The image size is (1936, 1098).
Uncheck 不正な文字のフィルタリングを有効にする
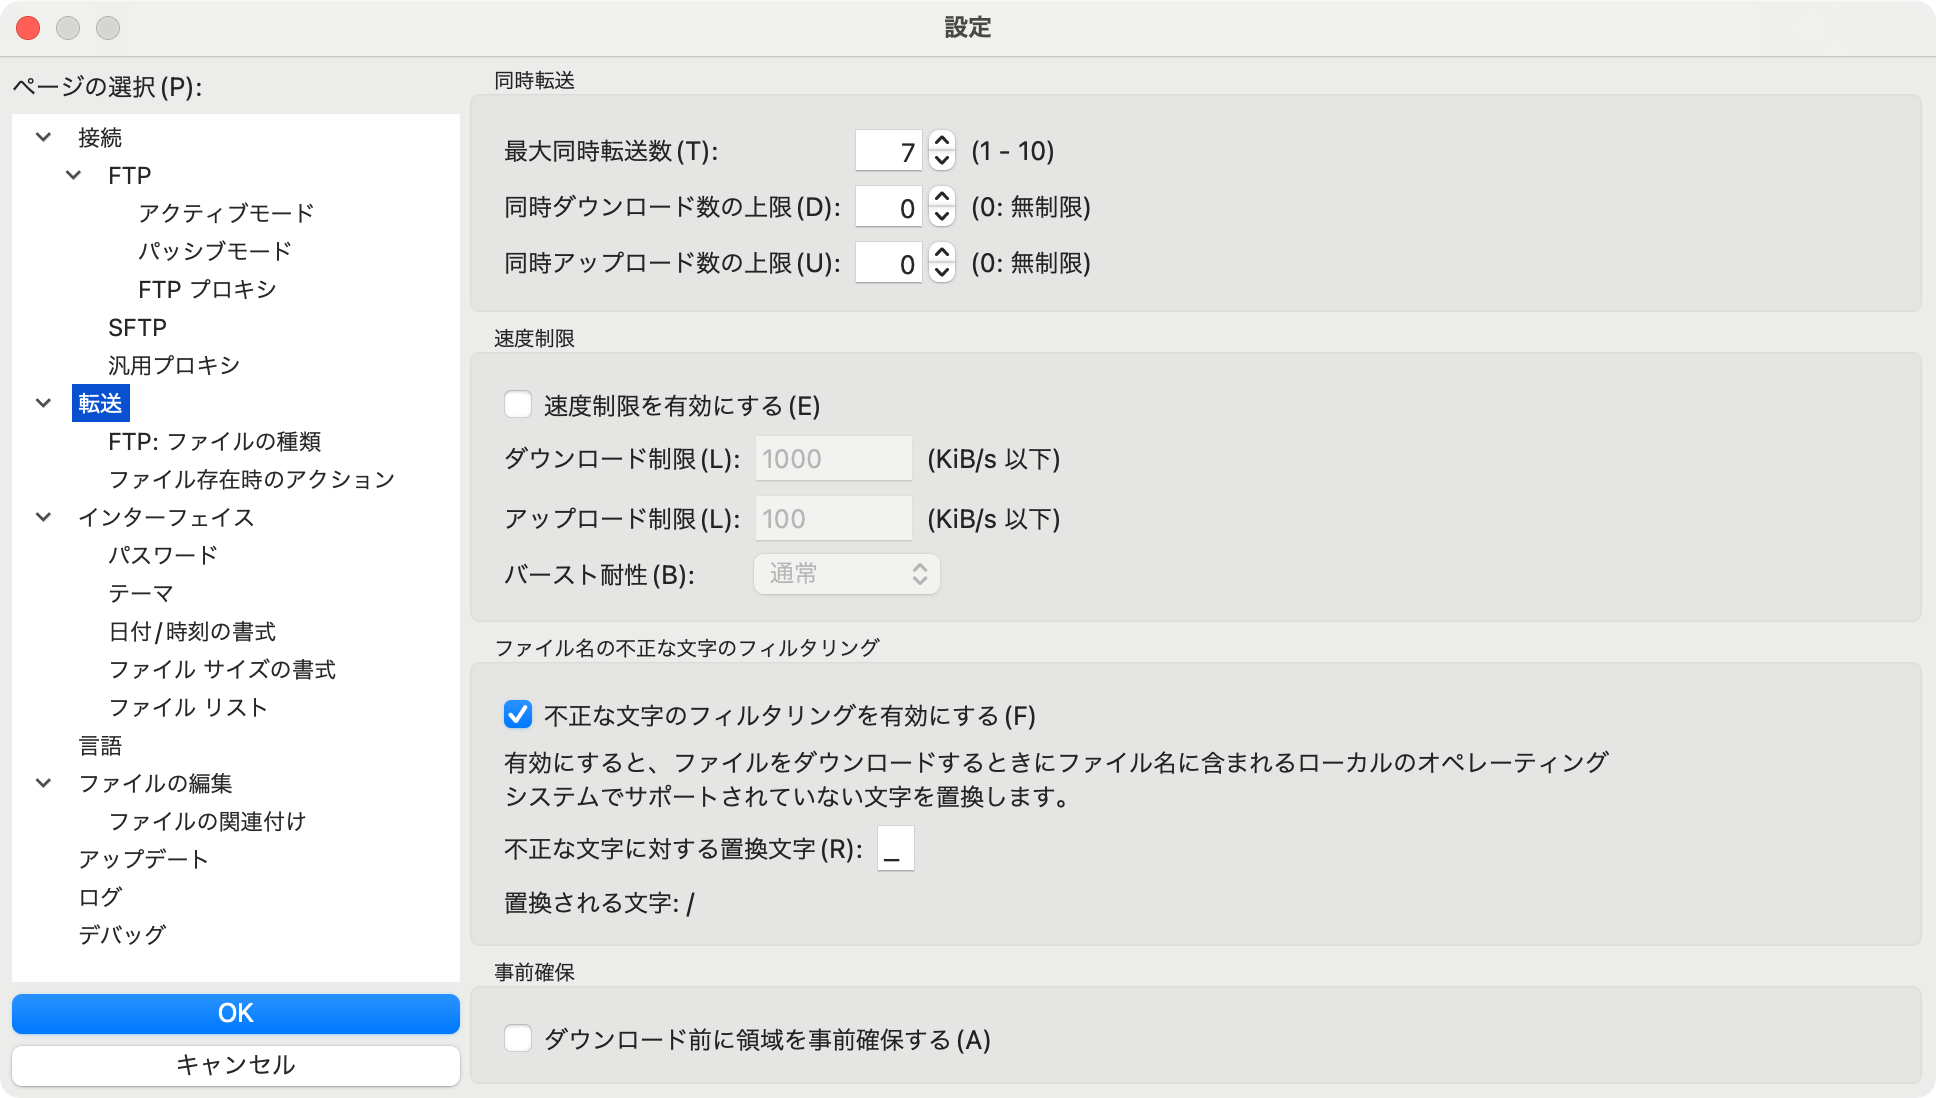tap(518, 715)
